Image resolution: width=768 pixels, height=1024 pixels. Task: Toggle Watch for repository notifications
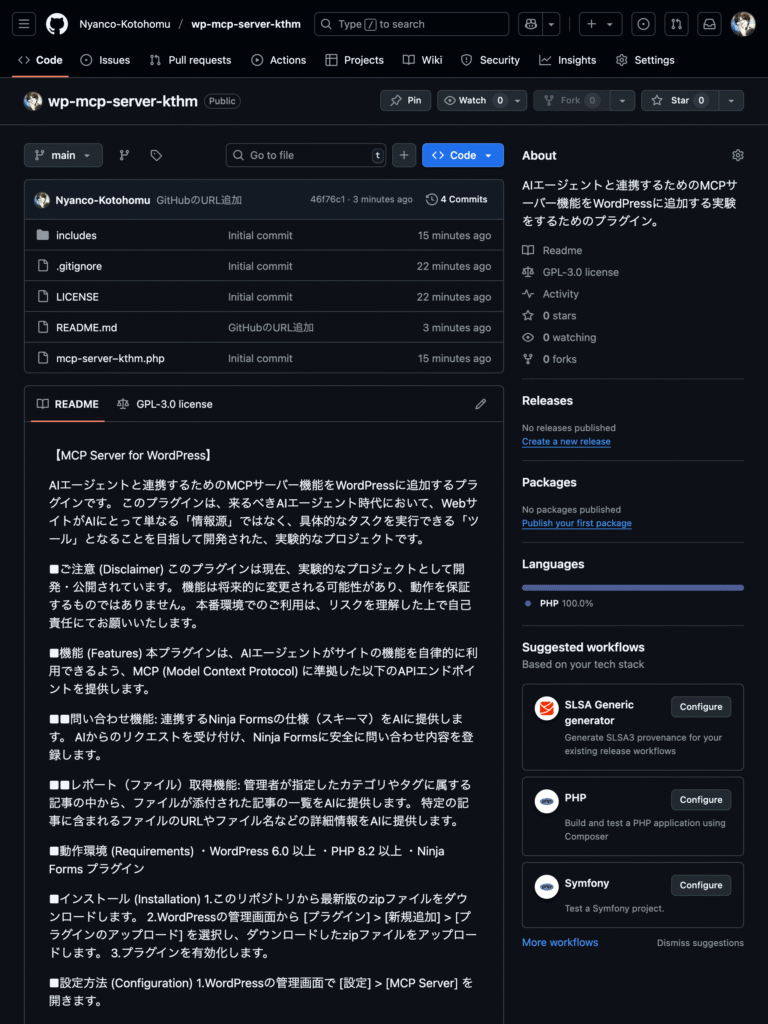point(475,100)
